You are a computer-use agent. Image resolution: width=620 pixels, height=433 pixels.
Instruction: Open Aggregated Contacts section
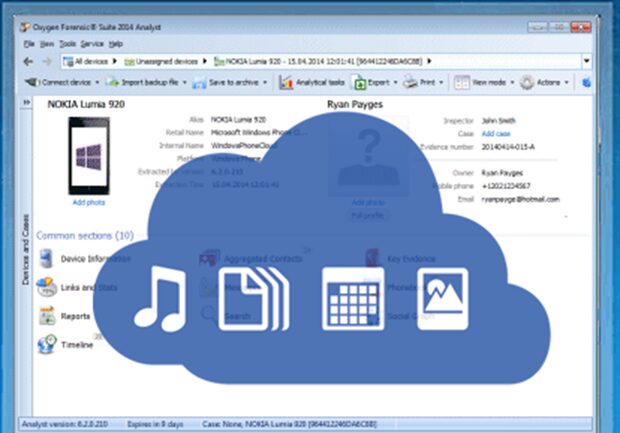click(x=251, y=259)
